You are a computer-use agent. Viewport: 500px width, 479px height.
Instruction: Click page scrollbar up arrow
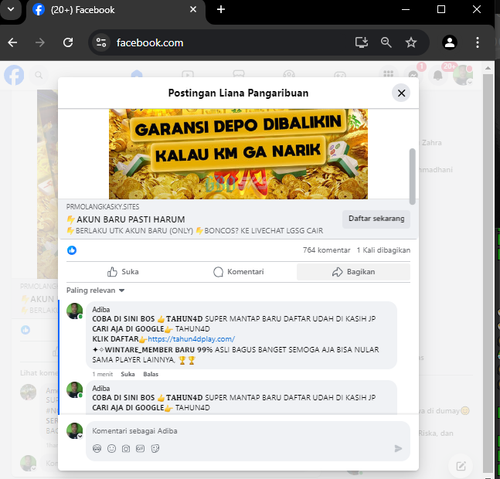pyautogui.click(x=488, y=68)
